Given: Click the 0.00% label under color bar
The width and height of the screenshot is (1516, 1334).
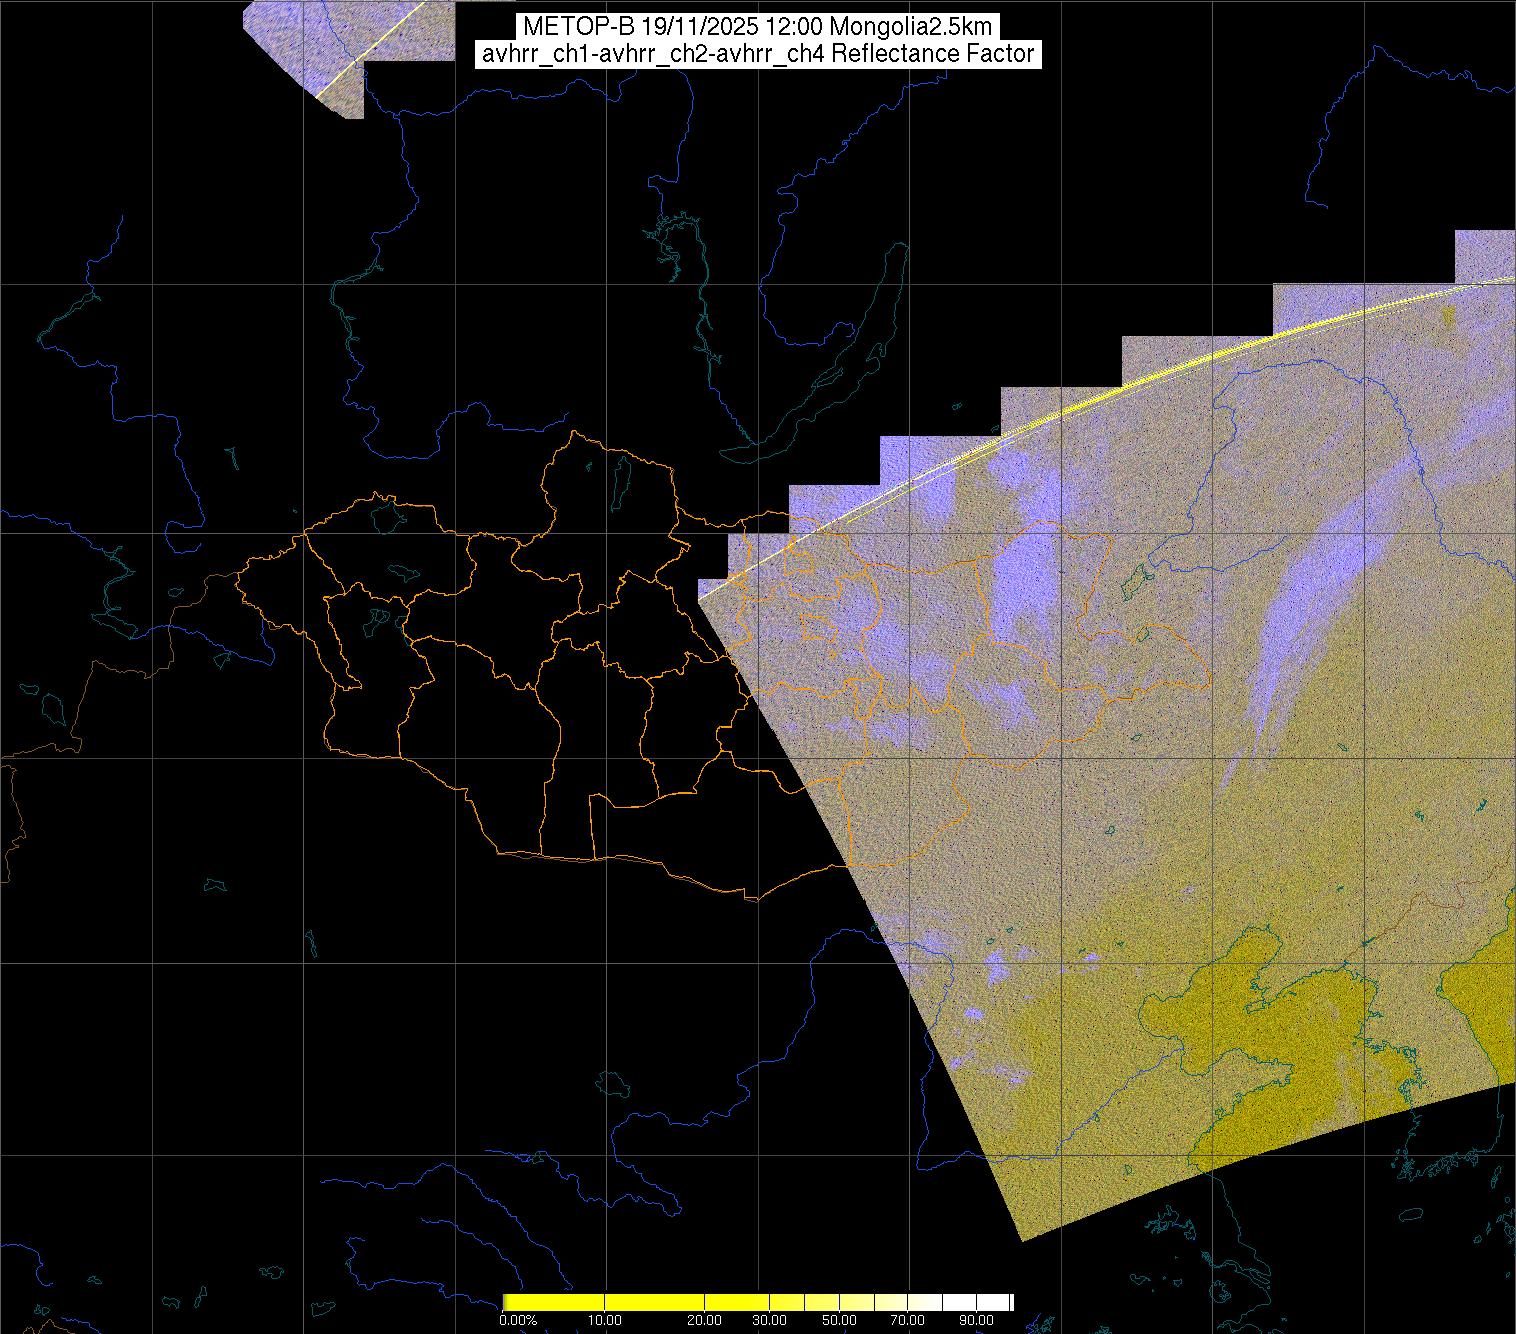Looking at the screenshot, I should 518,1320.
